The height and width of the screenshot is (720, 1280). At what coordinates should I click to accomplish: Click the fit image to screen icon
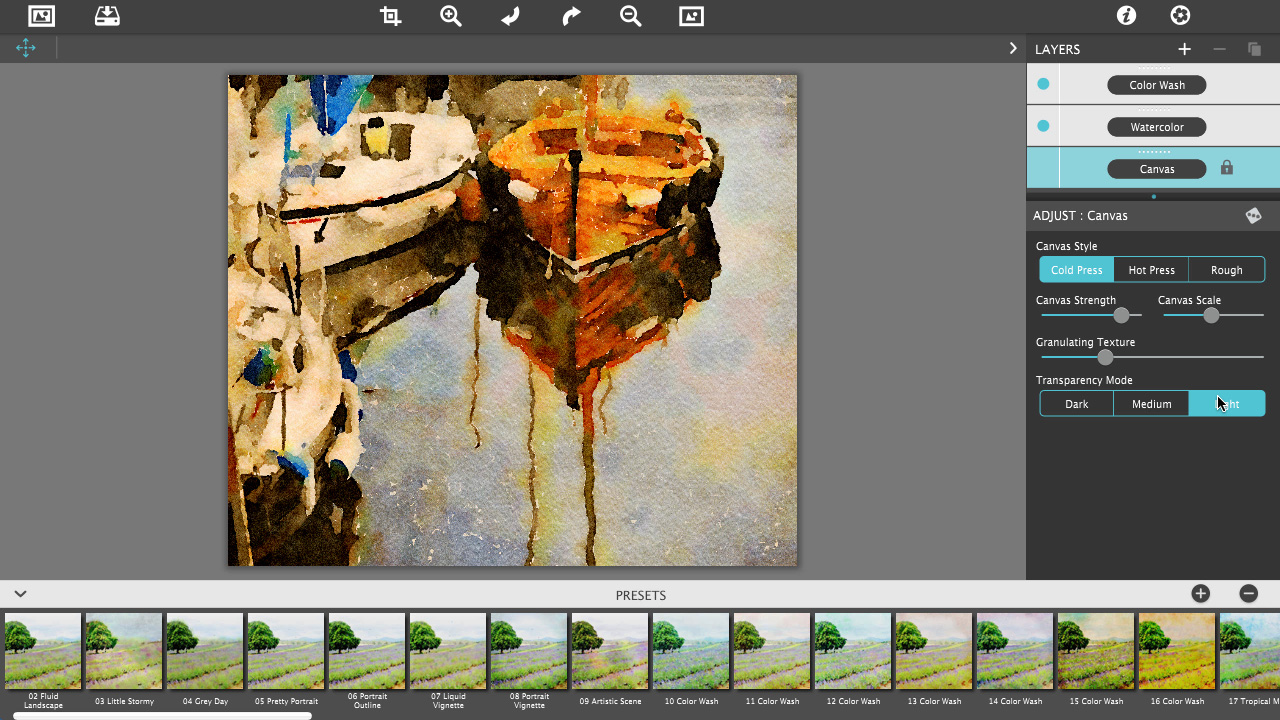(691, 16)
